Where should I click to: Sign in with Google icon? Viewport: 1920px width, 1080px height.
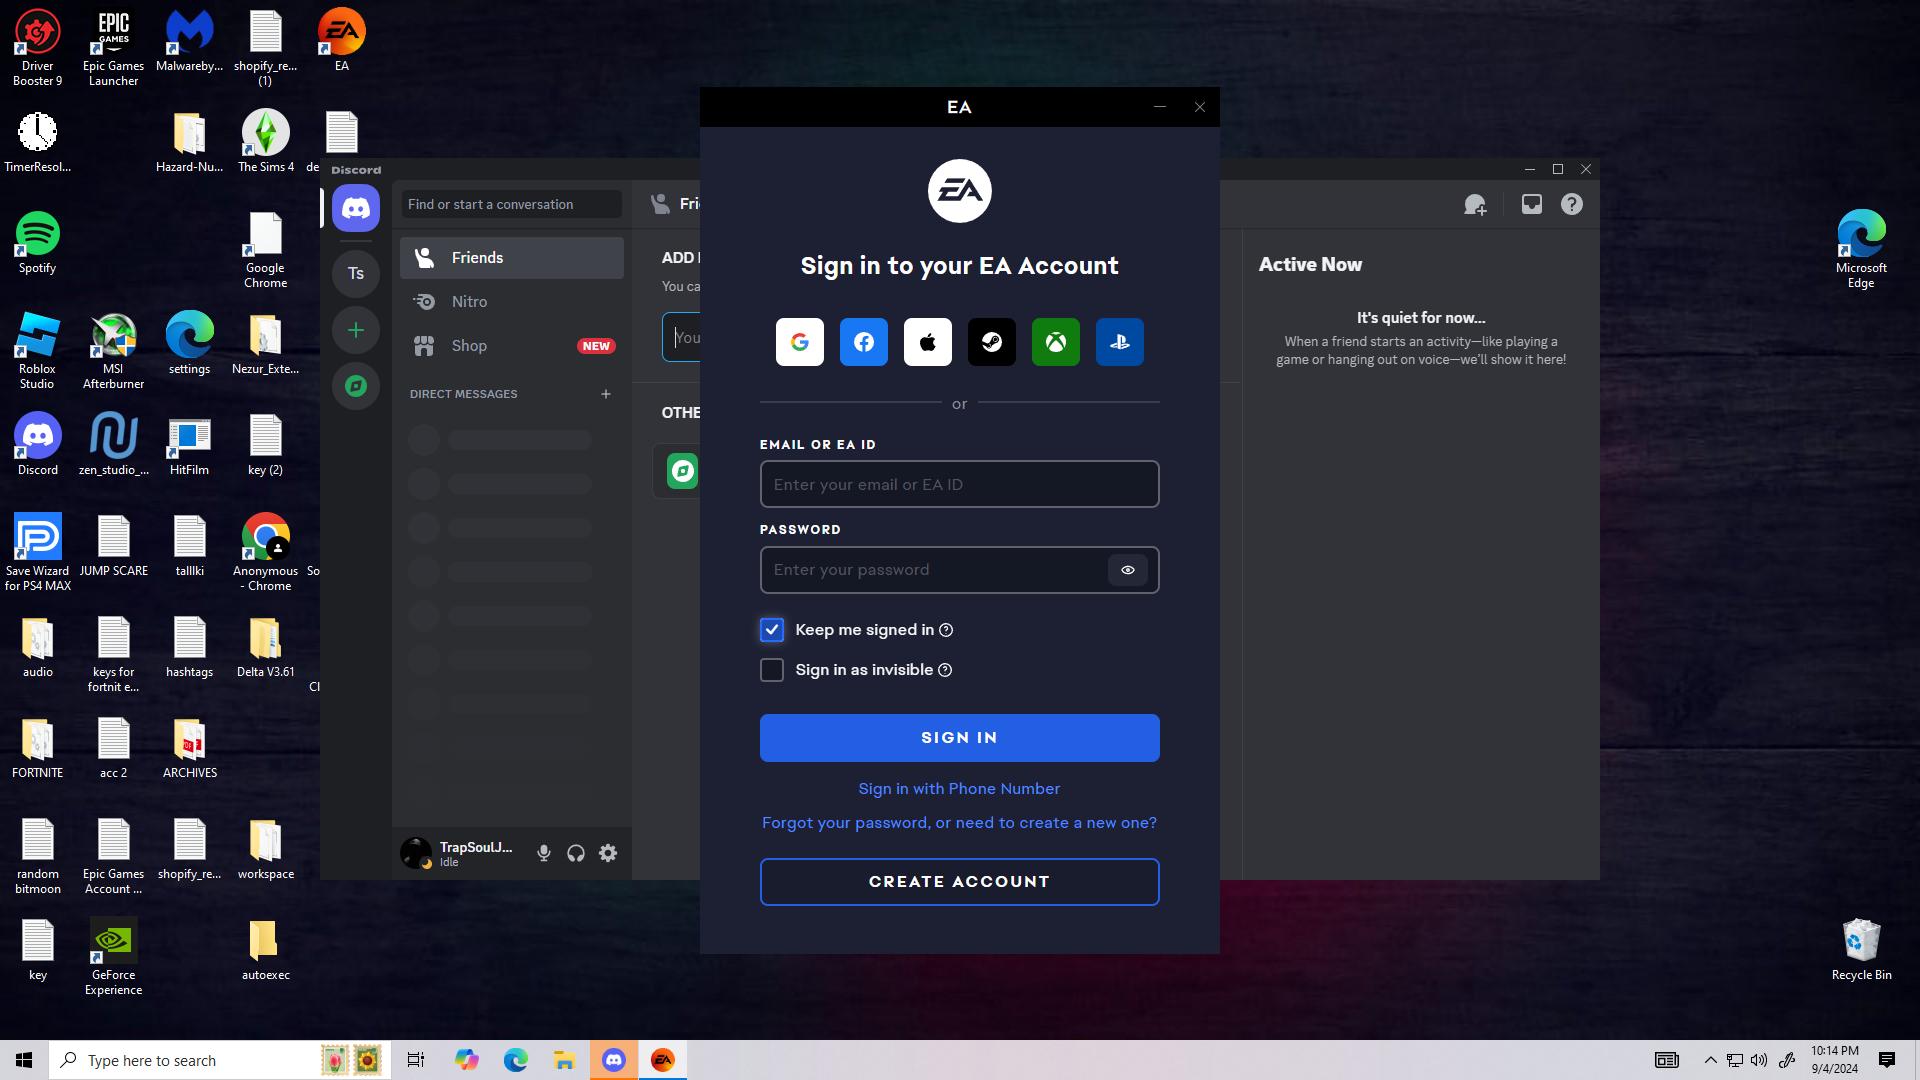[799, 342]
